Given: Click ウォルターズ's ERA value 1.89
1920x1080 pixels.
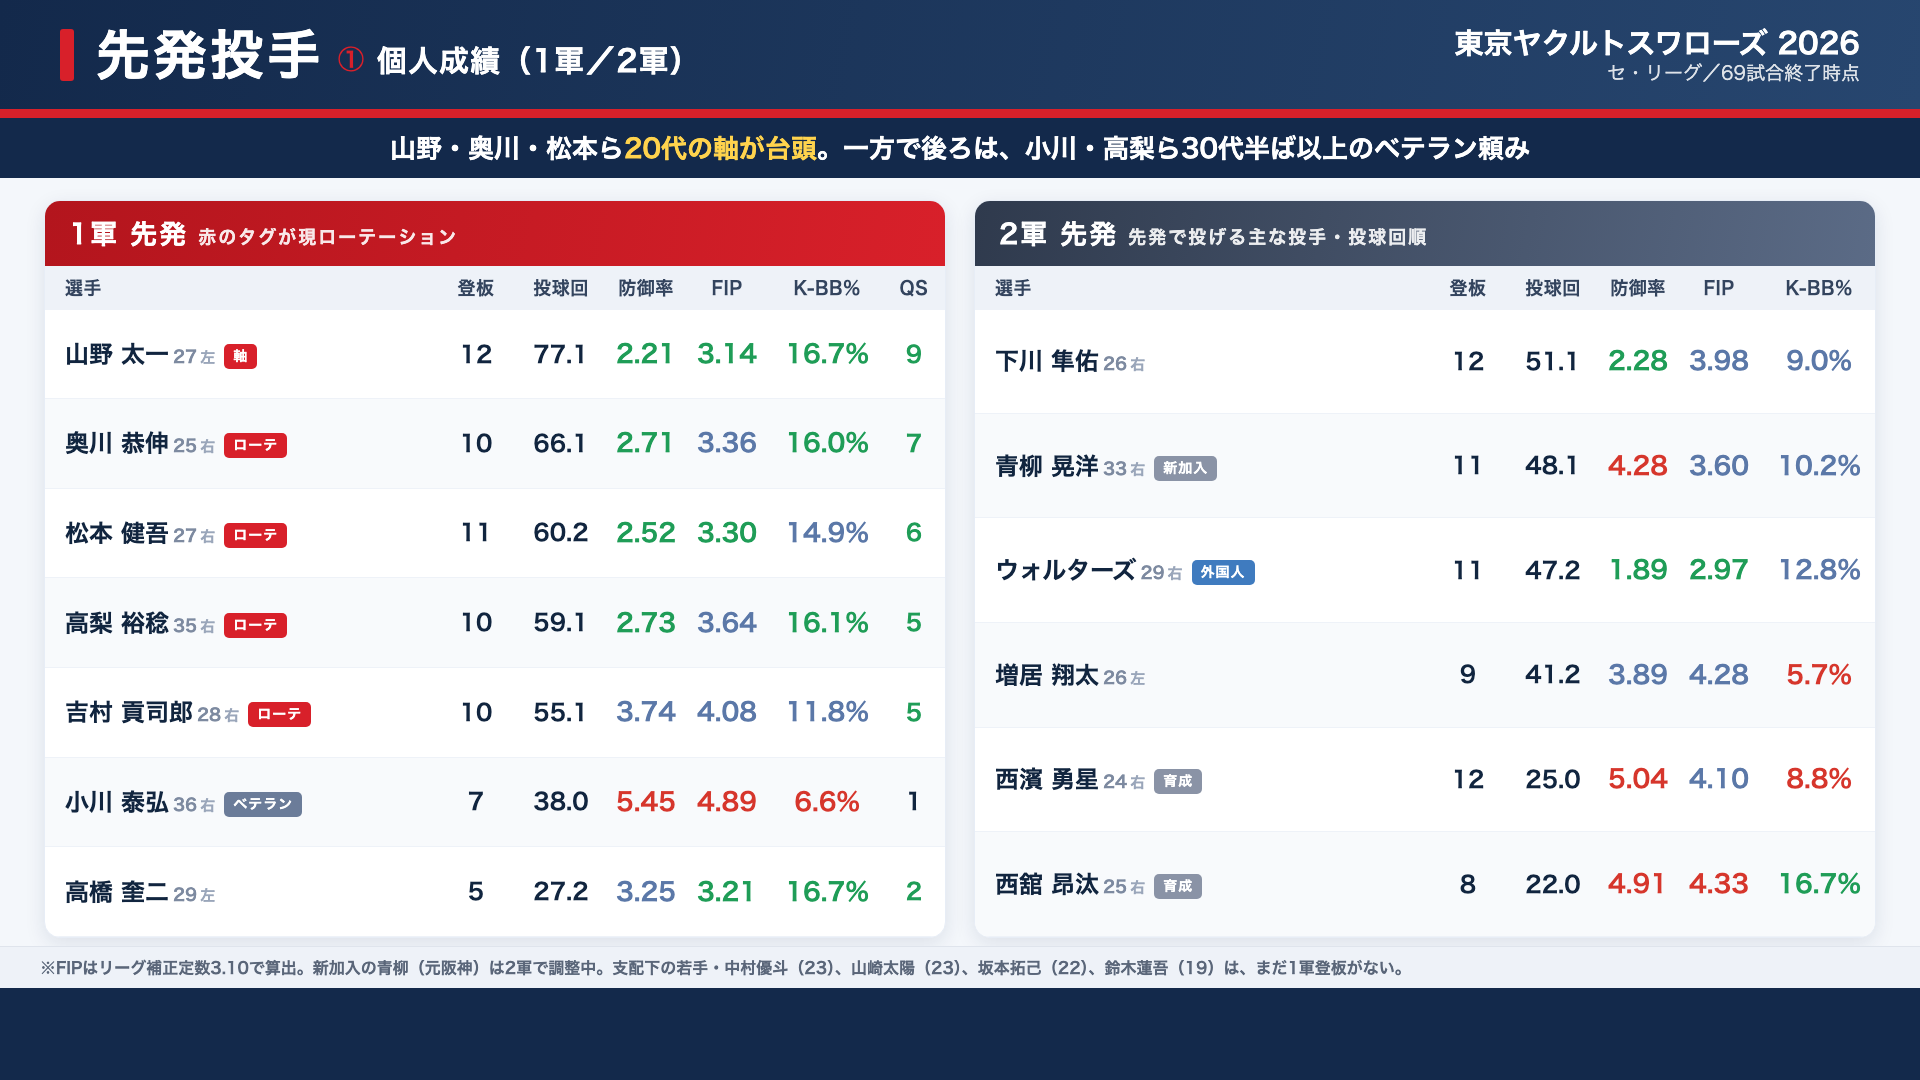Looking at the screenshot, I should click(x=1637, y=570).
